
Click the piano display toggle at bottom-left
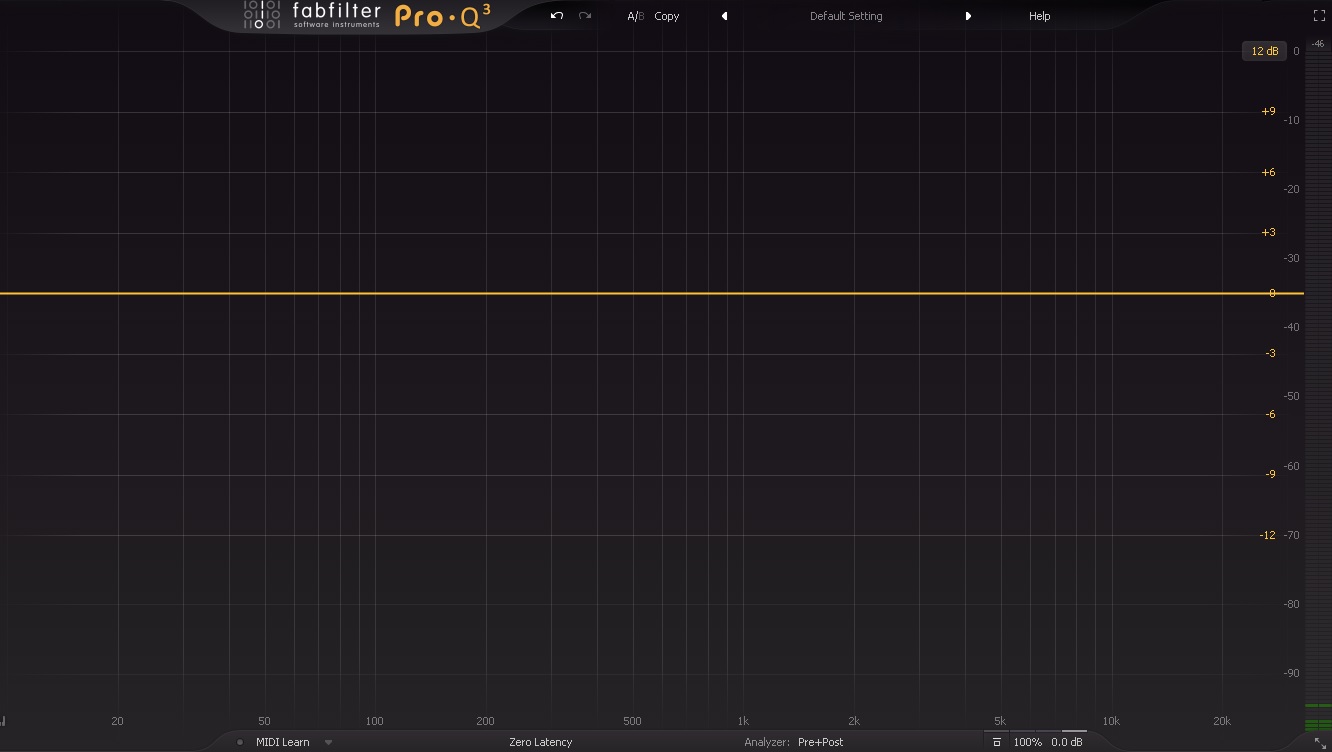(3, 720)
